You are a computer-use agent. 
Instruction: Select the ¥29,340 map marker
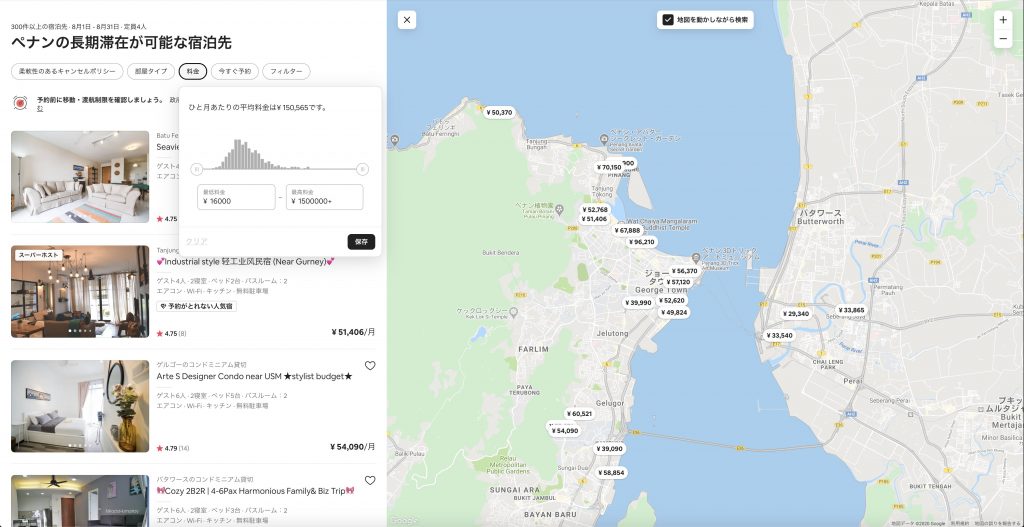[796, 313]
